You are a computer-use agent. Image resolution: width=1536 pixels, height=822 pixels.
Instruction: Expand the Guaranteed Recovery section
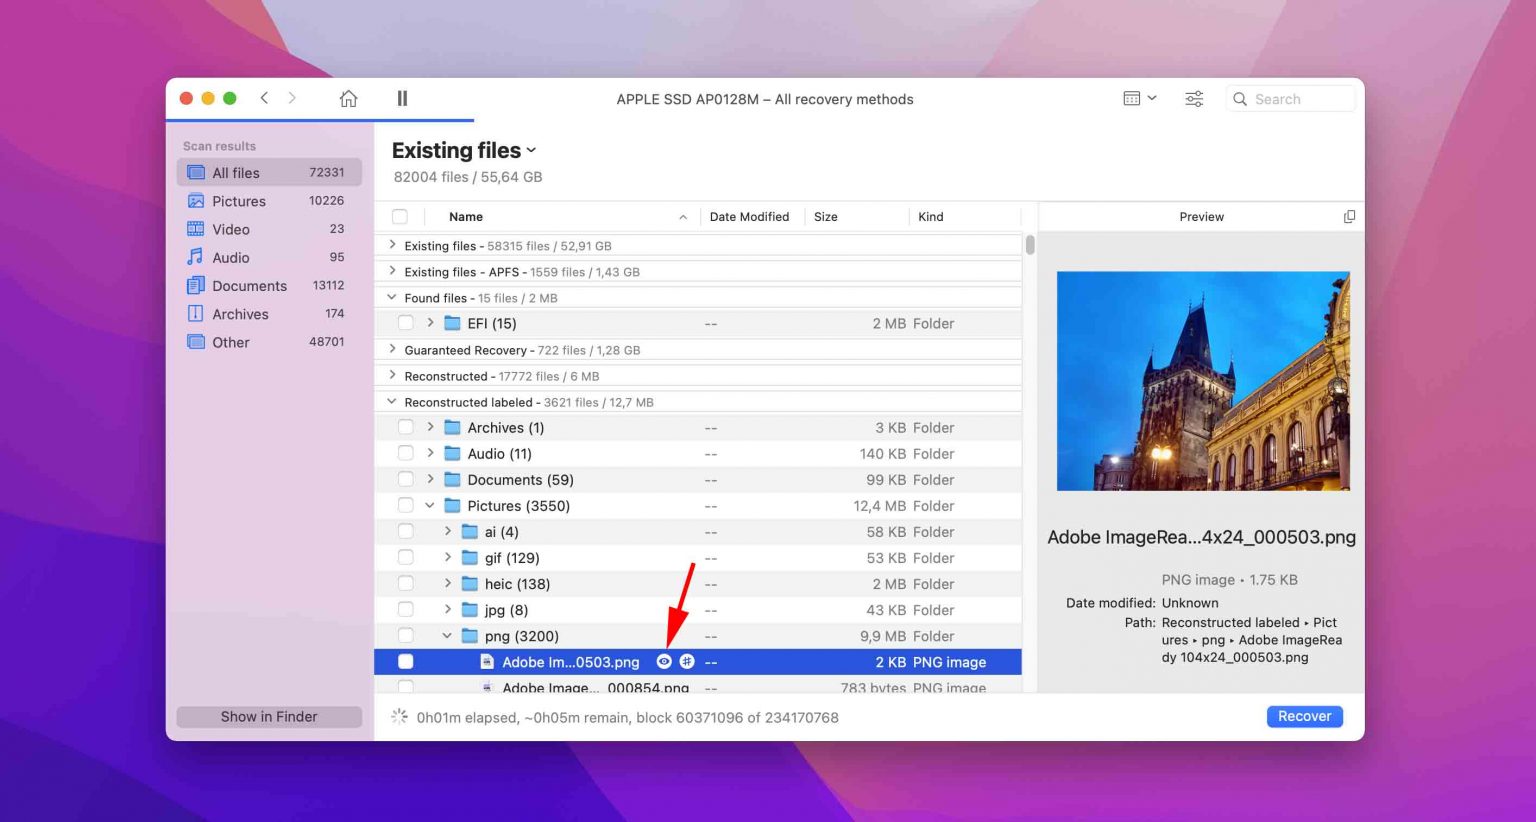click(392, 349)
